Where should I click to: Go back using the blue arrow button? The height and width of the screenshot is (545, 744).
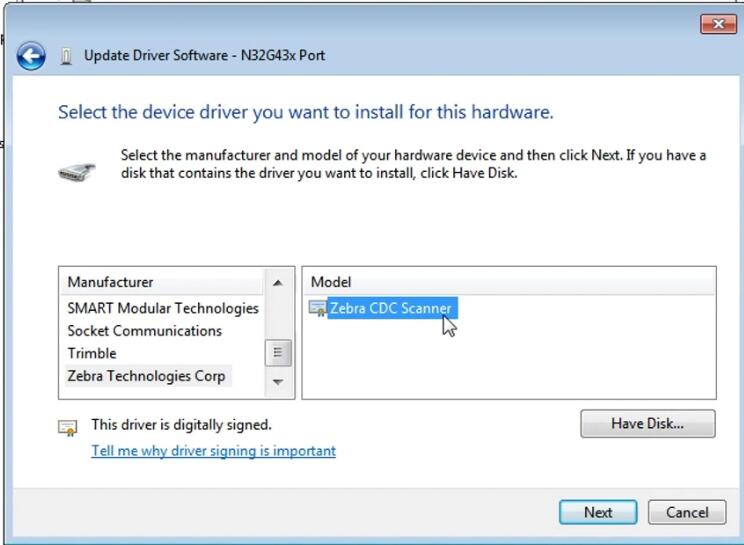[x=31, y=56]
